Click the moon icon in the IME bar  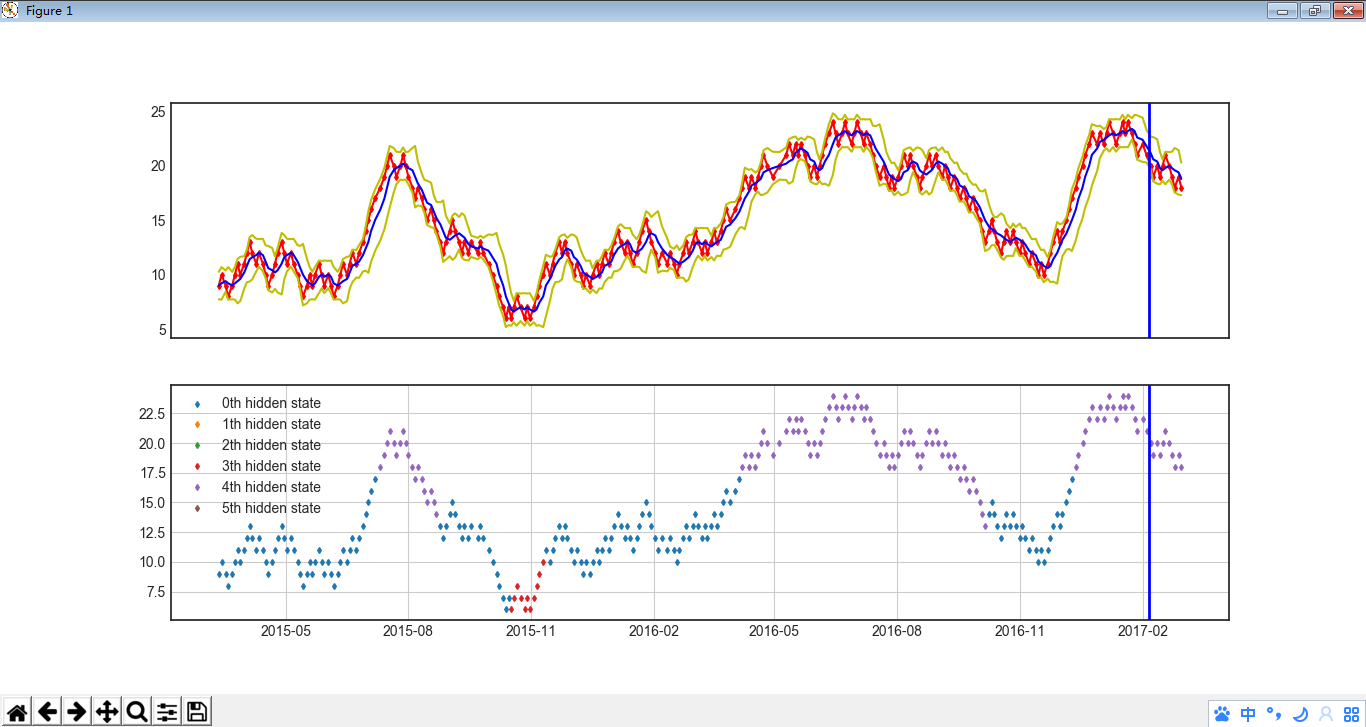[x=1300, y=714]
